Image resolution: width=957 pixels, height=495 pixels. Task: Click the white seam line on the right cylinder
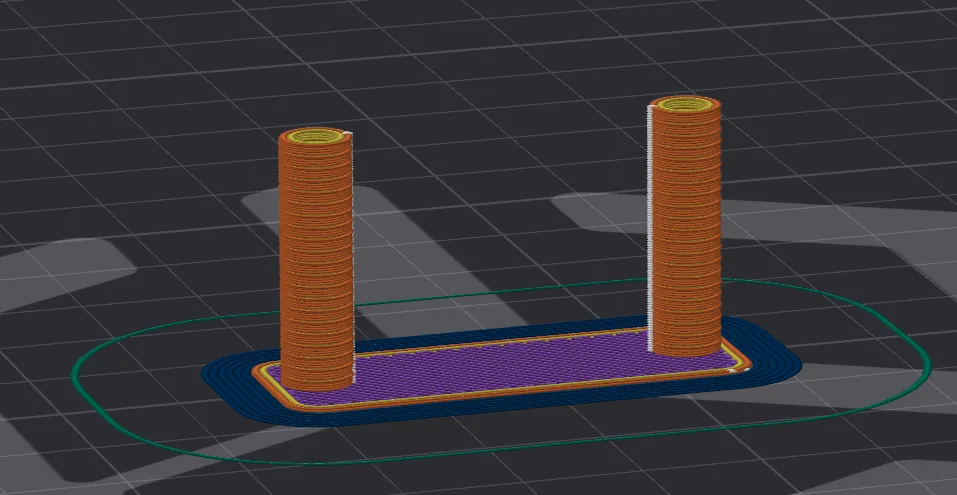point(651,229)
